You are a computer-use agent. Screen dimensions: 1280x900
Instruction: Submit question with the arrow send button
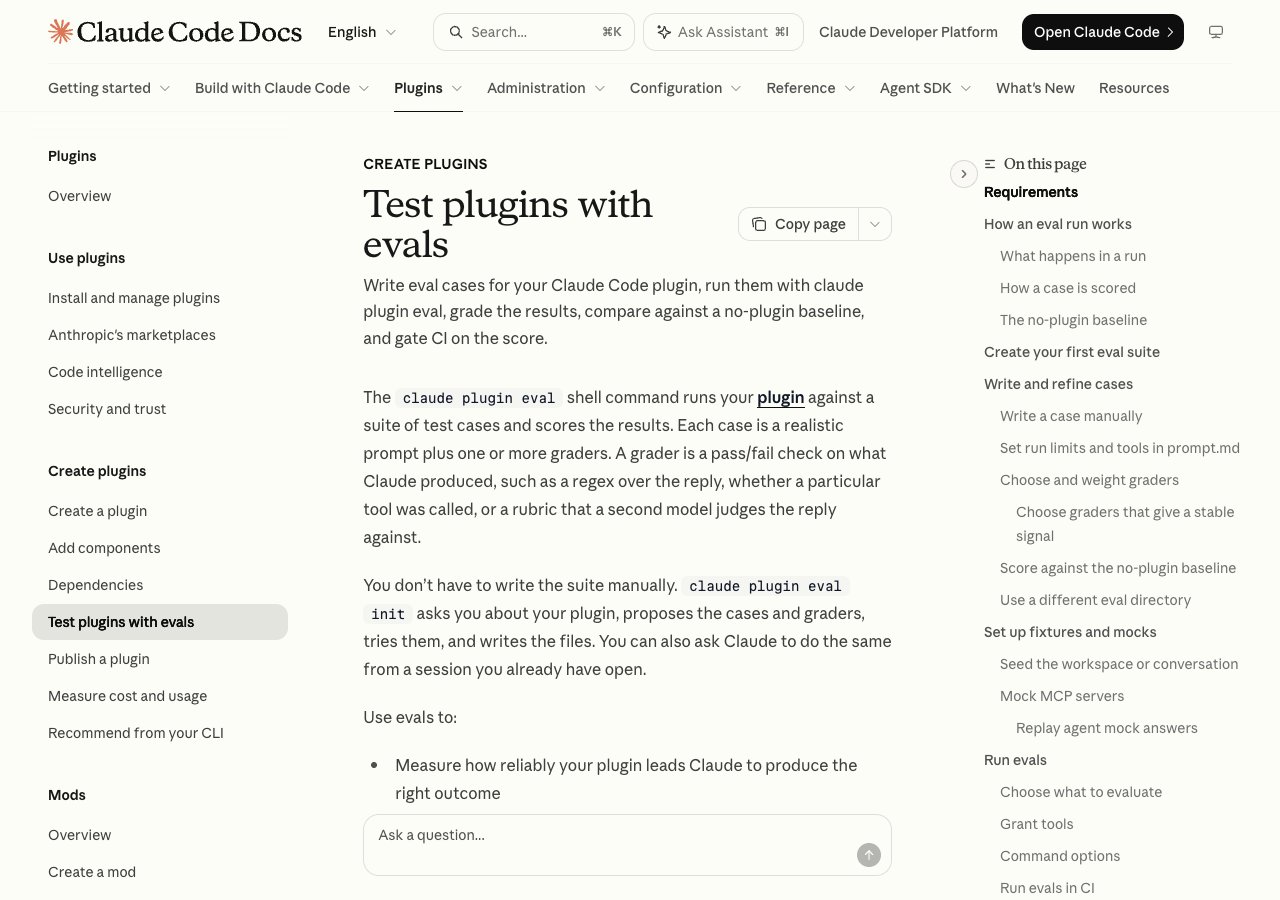(x=869, y=855)
